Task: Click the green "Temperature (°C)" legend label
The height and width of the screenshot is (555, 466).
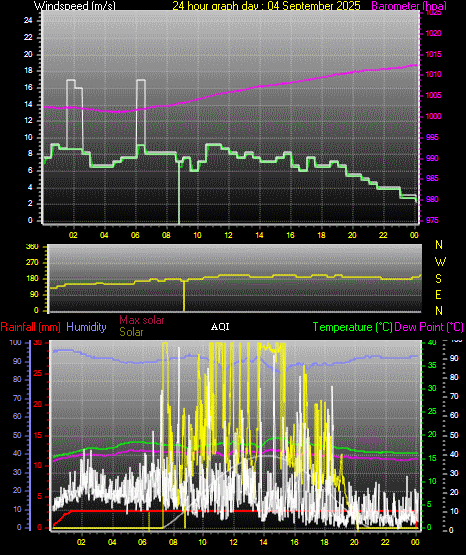Action: coord(352,327)
